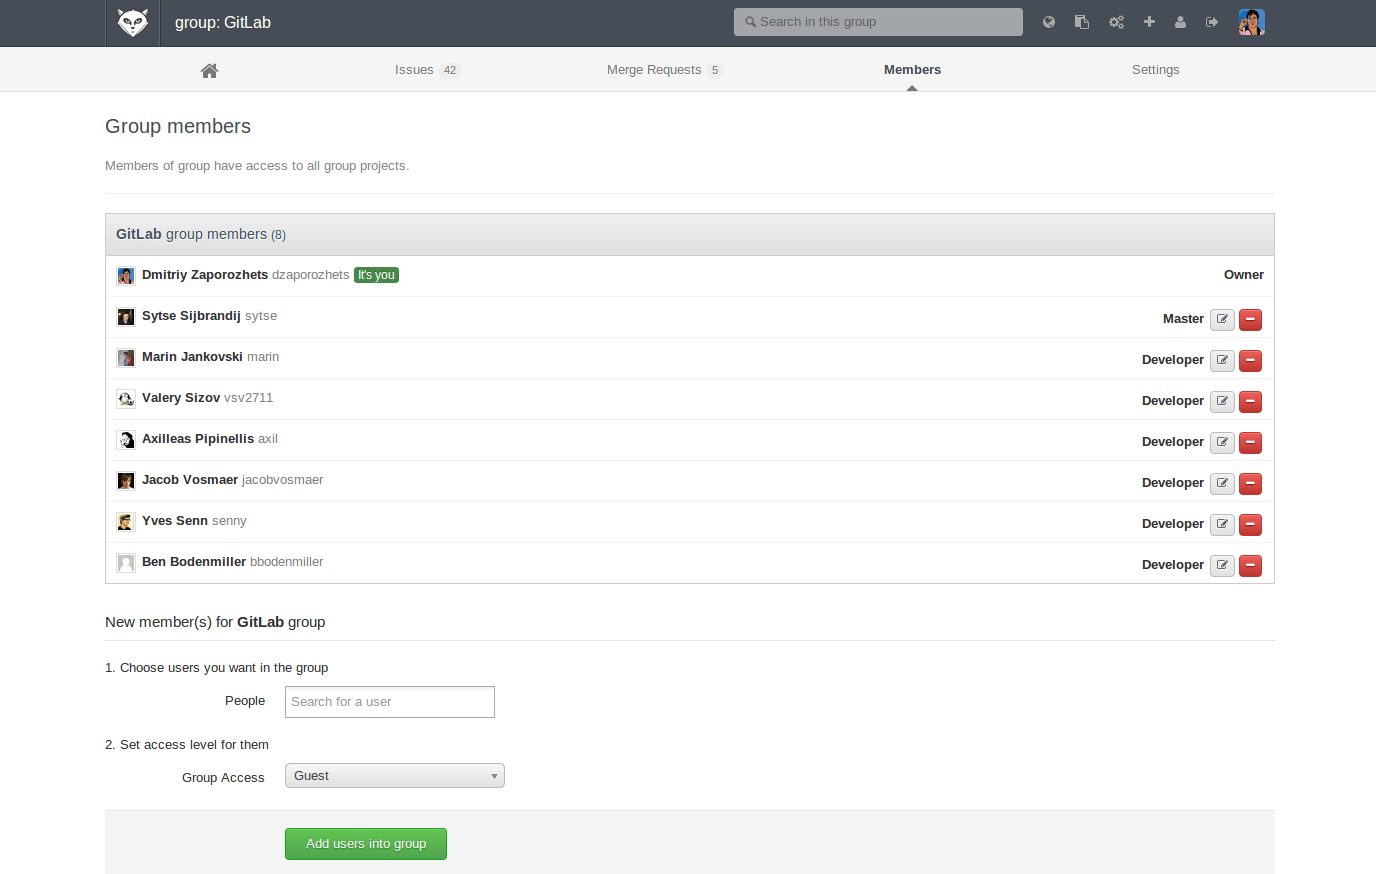Open the admin area gears icon
The height and width of the screenshot is (874, 1376).
1115,21
